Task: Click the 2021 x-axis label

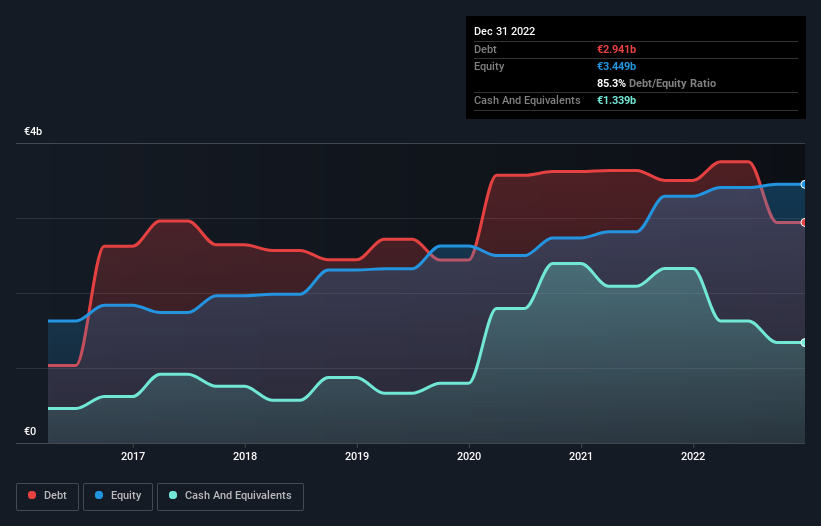Action: [581, 456]
